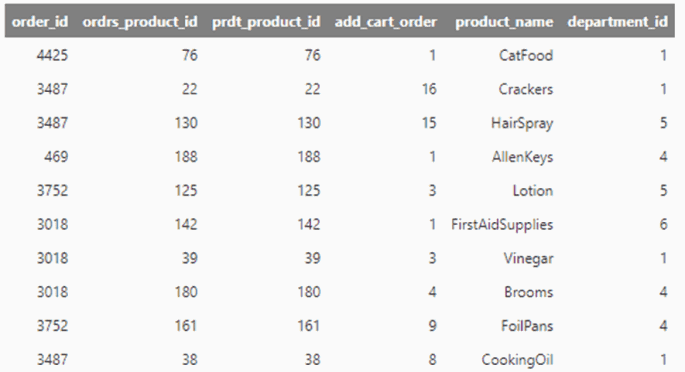Select the Brooms product cell
Screen dimensions: 685x372
529,292
